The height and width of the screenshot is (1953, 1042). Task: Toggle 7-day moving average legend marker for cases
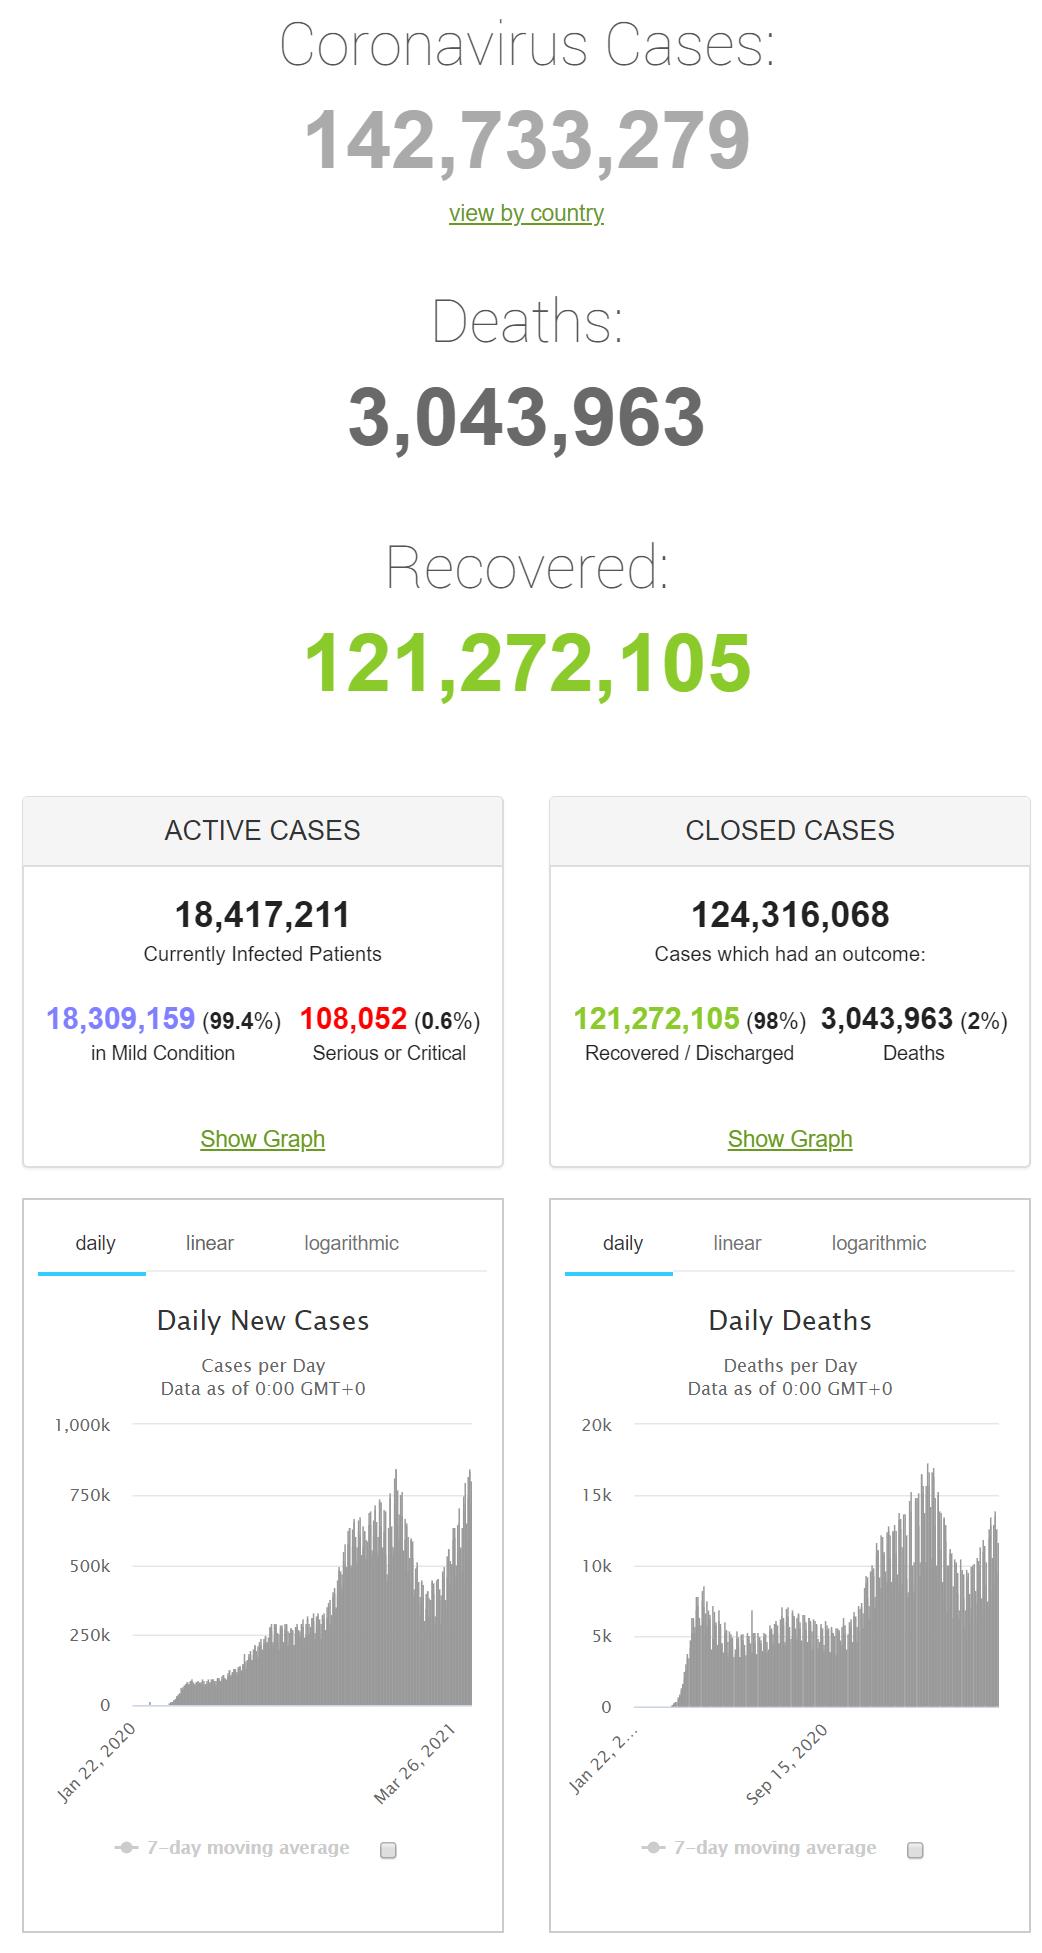[126, 1848]
